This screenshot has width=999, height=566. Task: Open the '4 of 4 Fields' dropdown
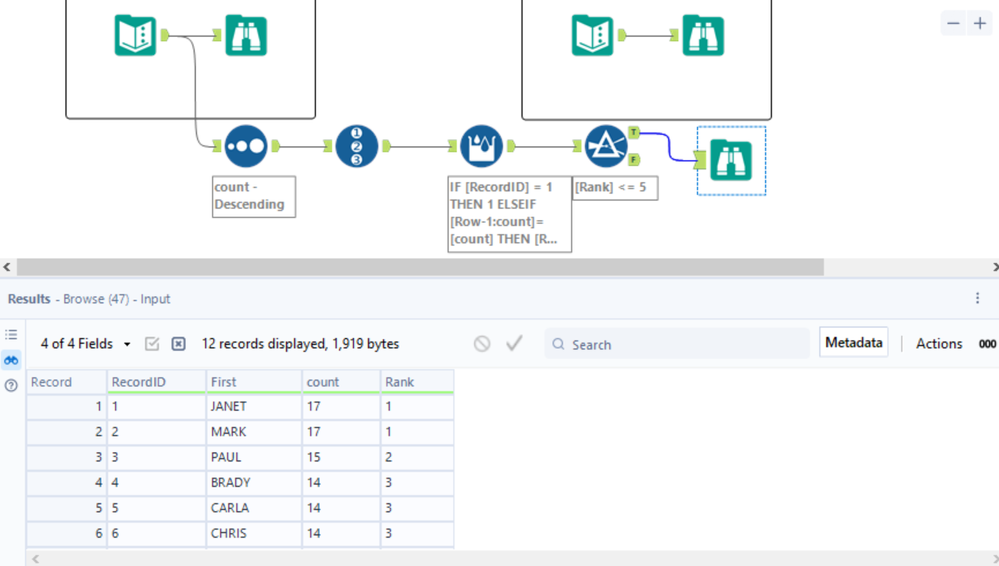86,344
